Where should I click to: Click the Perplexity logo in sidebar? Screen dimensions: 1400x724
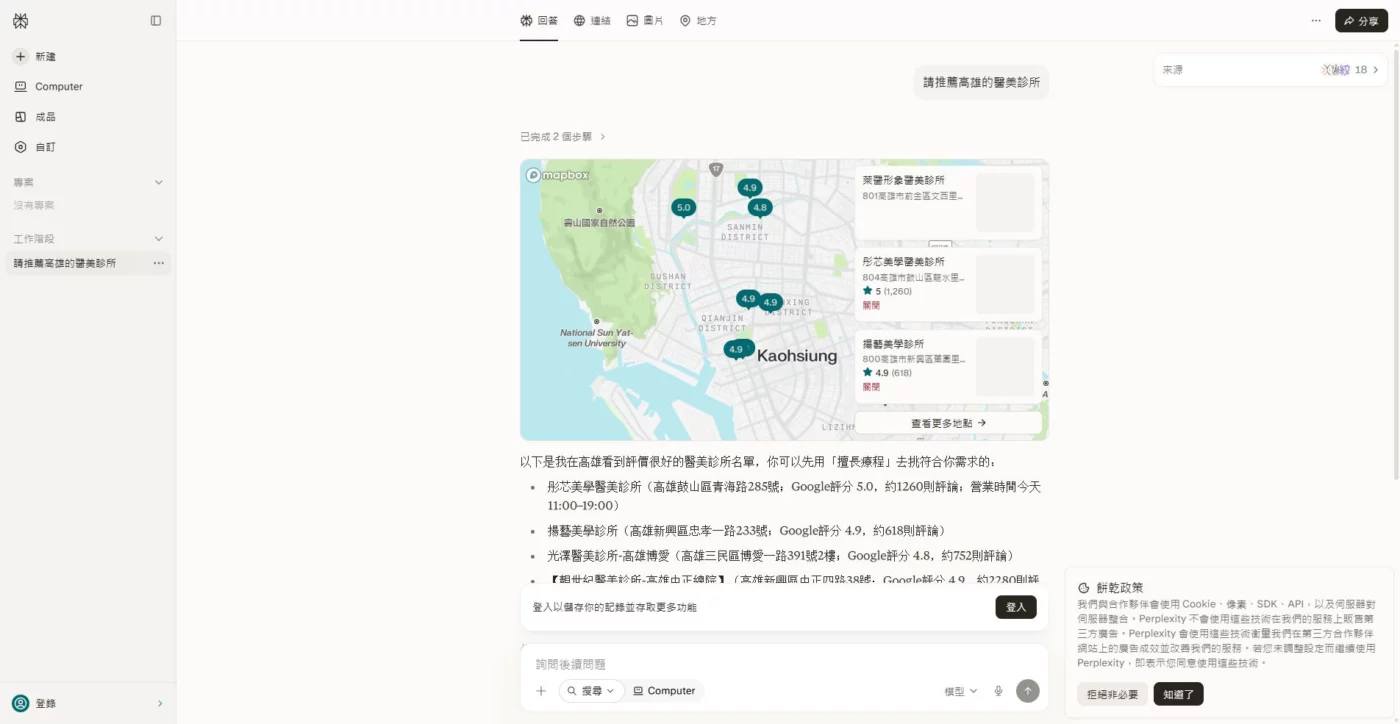(x=20, y=21)
